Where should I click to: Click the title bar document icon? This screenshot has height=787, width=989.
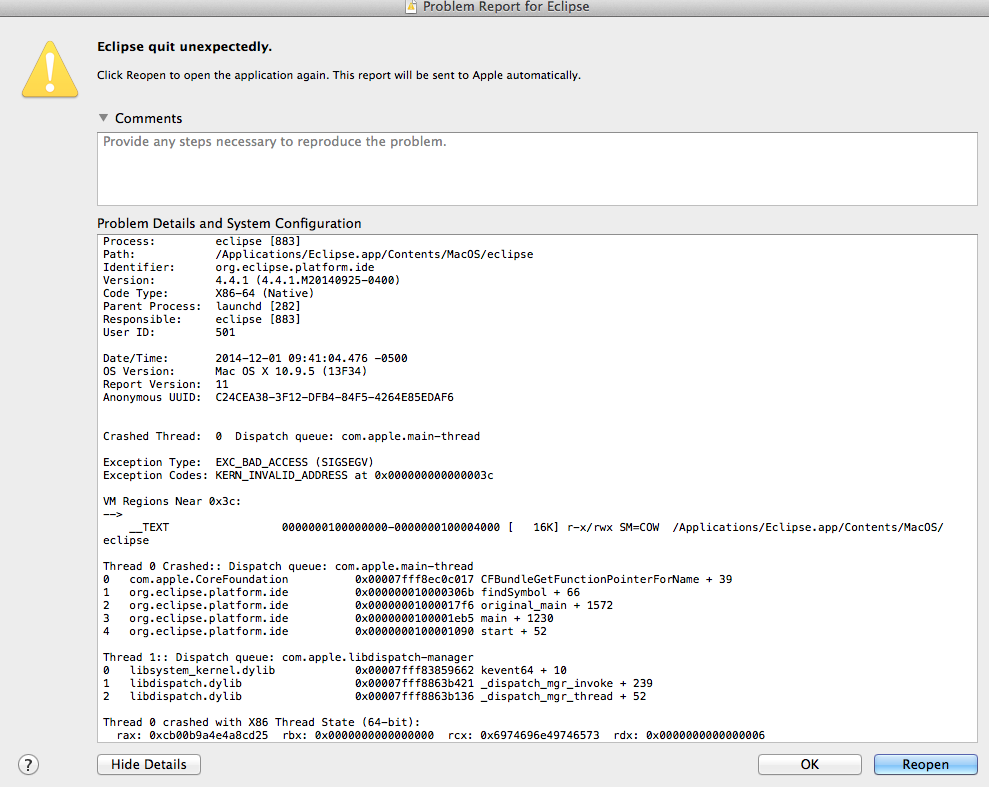point(411,7)
